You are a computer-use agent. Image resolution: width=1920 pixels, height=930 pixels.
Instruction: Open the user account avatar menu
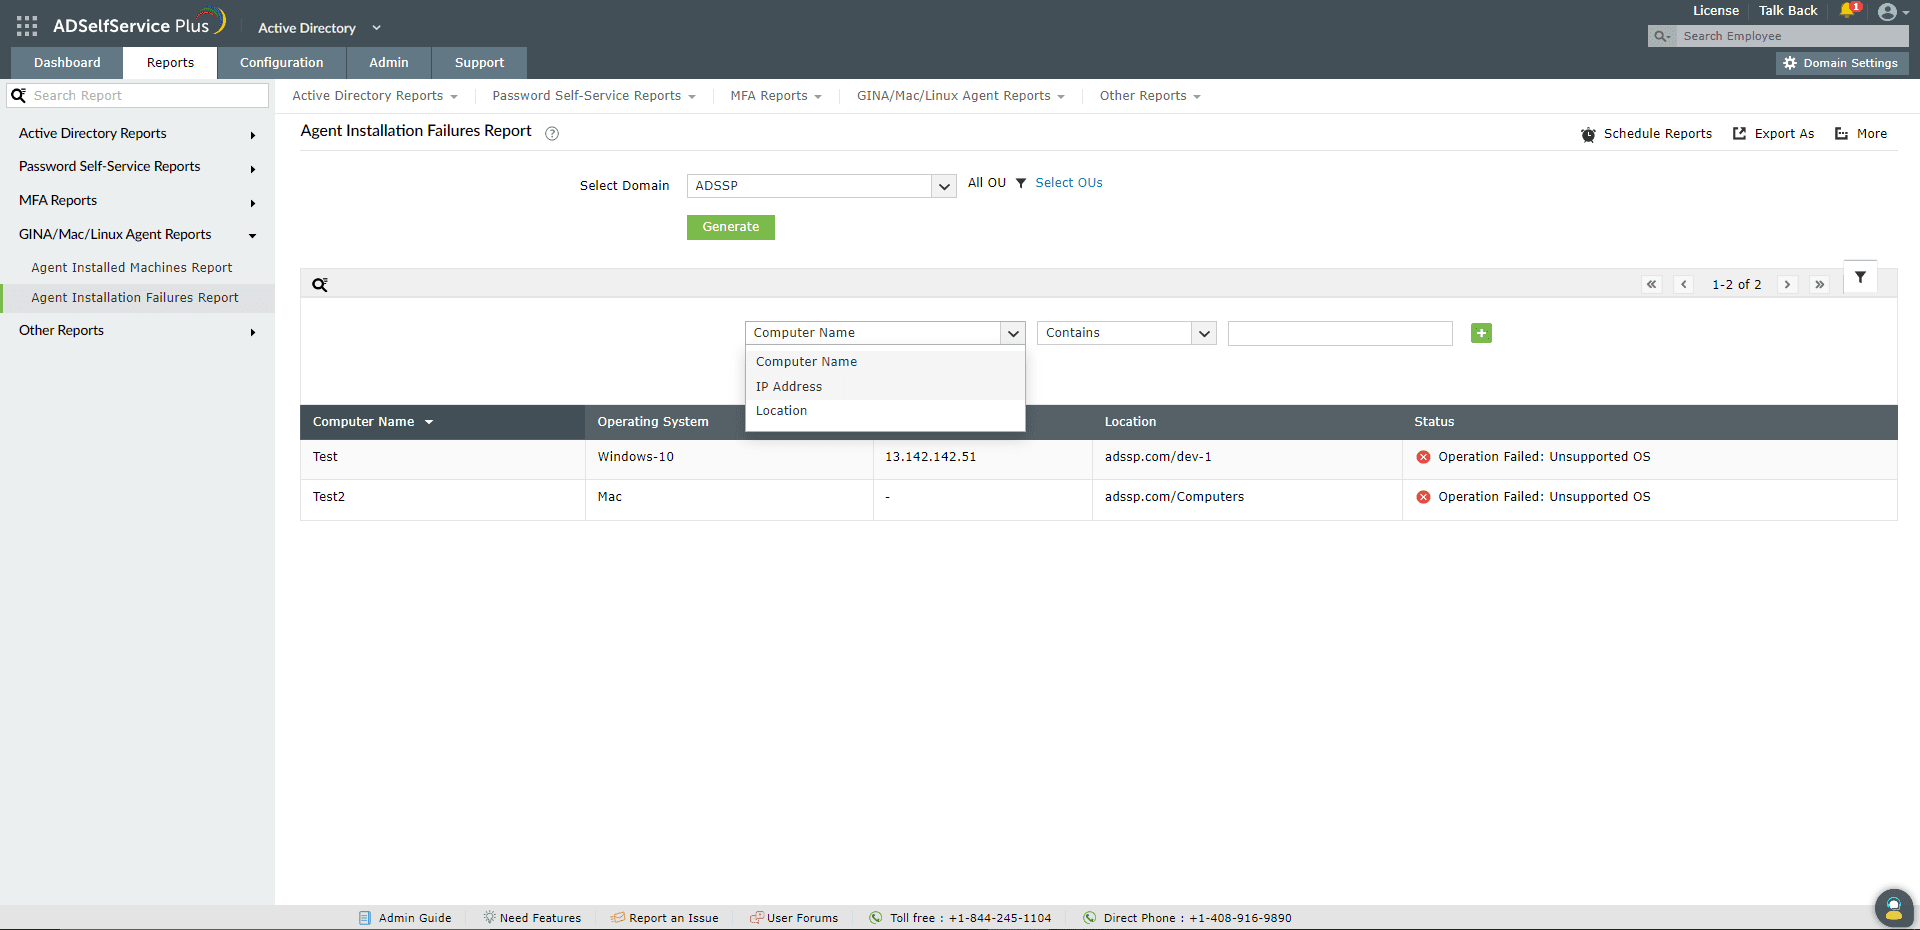coord(1888,12)
